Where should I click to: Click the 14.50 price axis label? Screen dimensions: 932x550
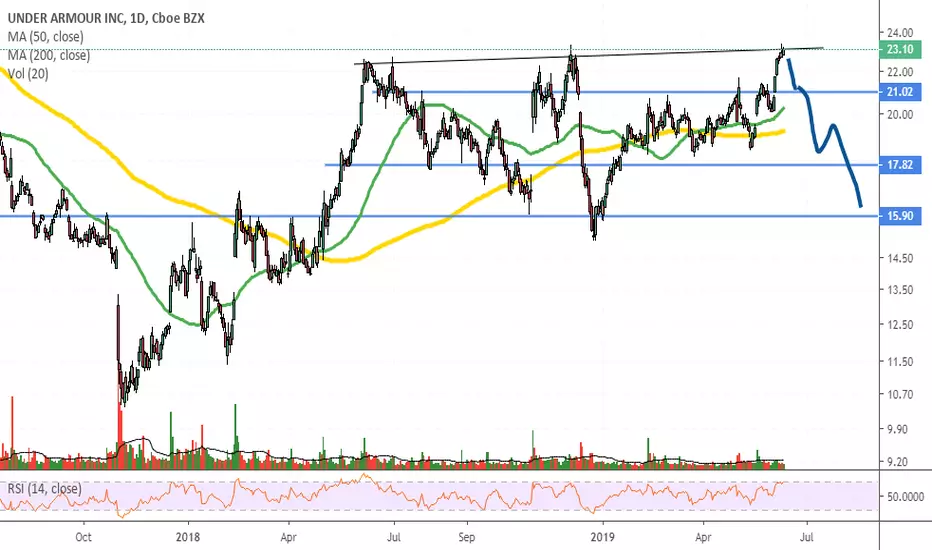click(899, 259)
